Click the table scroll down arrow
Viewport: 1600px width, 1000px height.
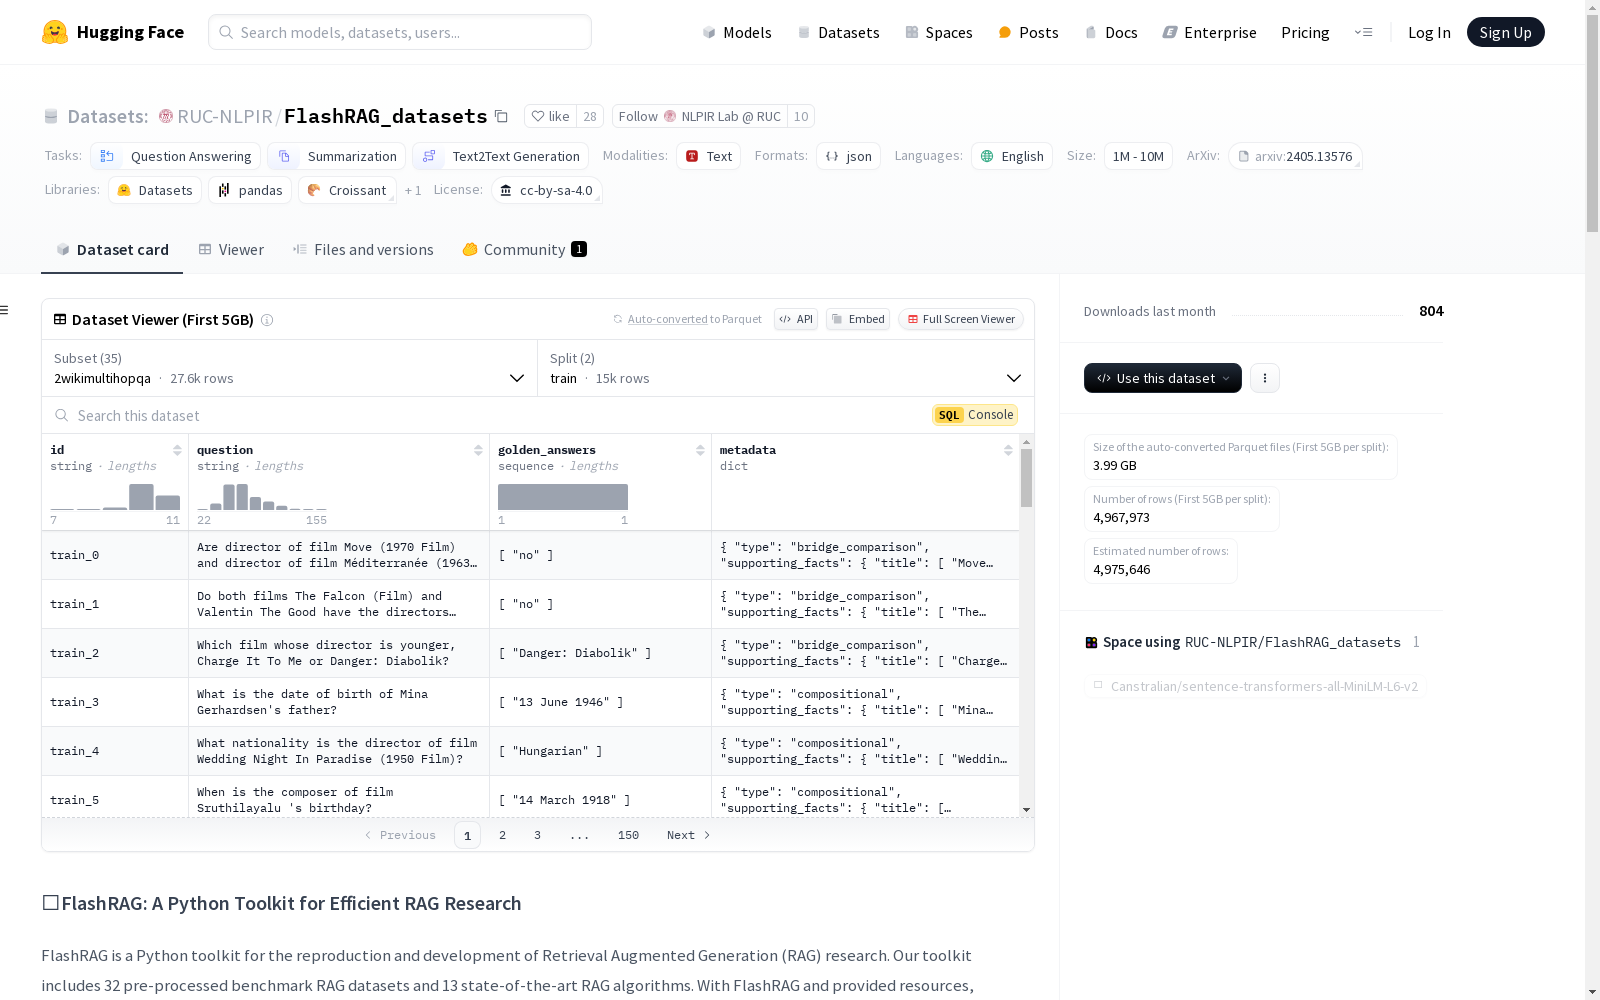pos(1026,810)
